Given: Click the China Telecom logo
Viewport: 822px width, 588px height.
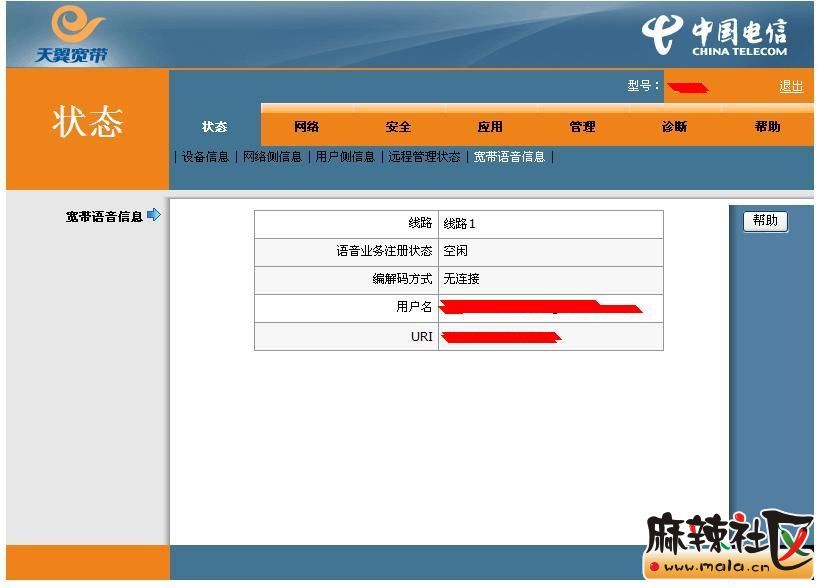Looking at the screenshot, I should (716, 37).
